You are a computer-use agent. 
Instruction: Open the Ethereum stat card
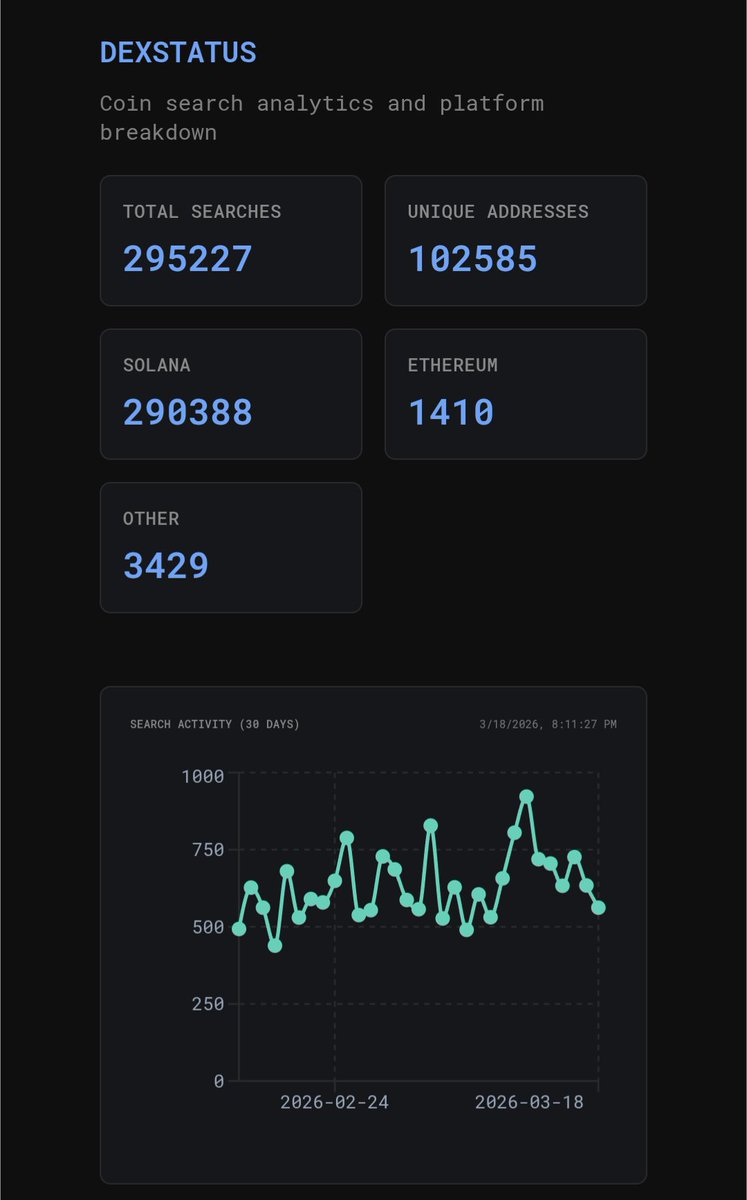click(x=516, y=394)
